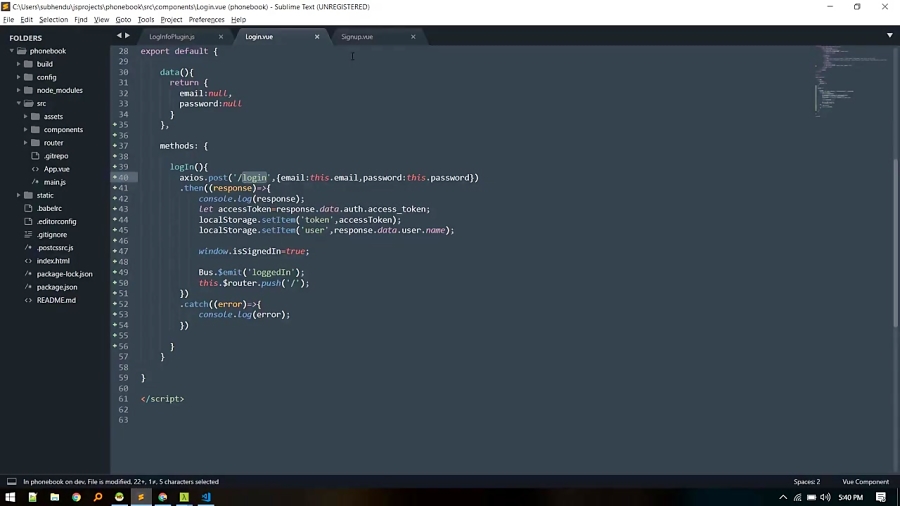900x506 pixels.
Task: Open .postcssrc.js file in sidebar
Action: pyautogui.click(x=55, y=248)
